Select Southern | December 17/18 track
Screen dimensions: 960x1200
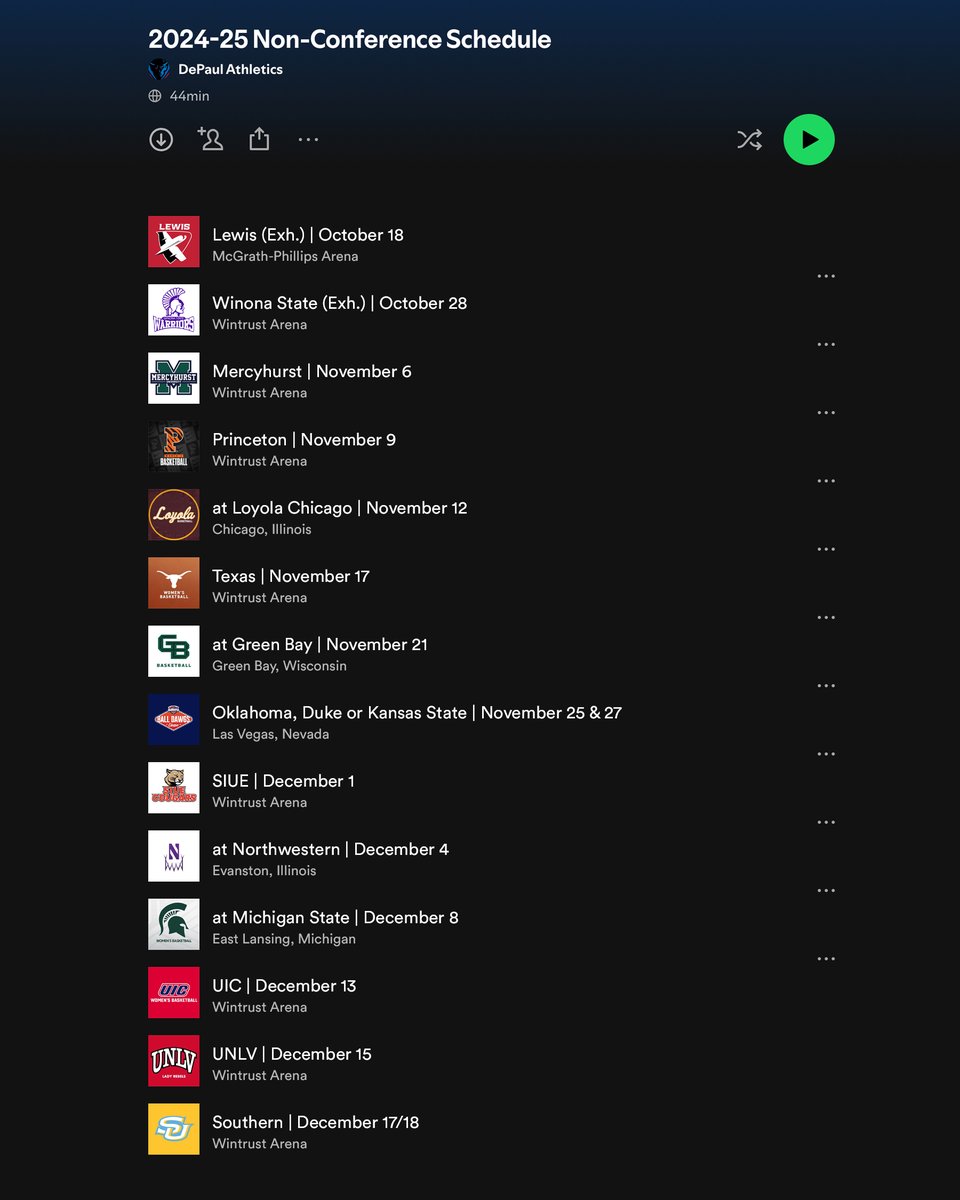pos(316,1122)
